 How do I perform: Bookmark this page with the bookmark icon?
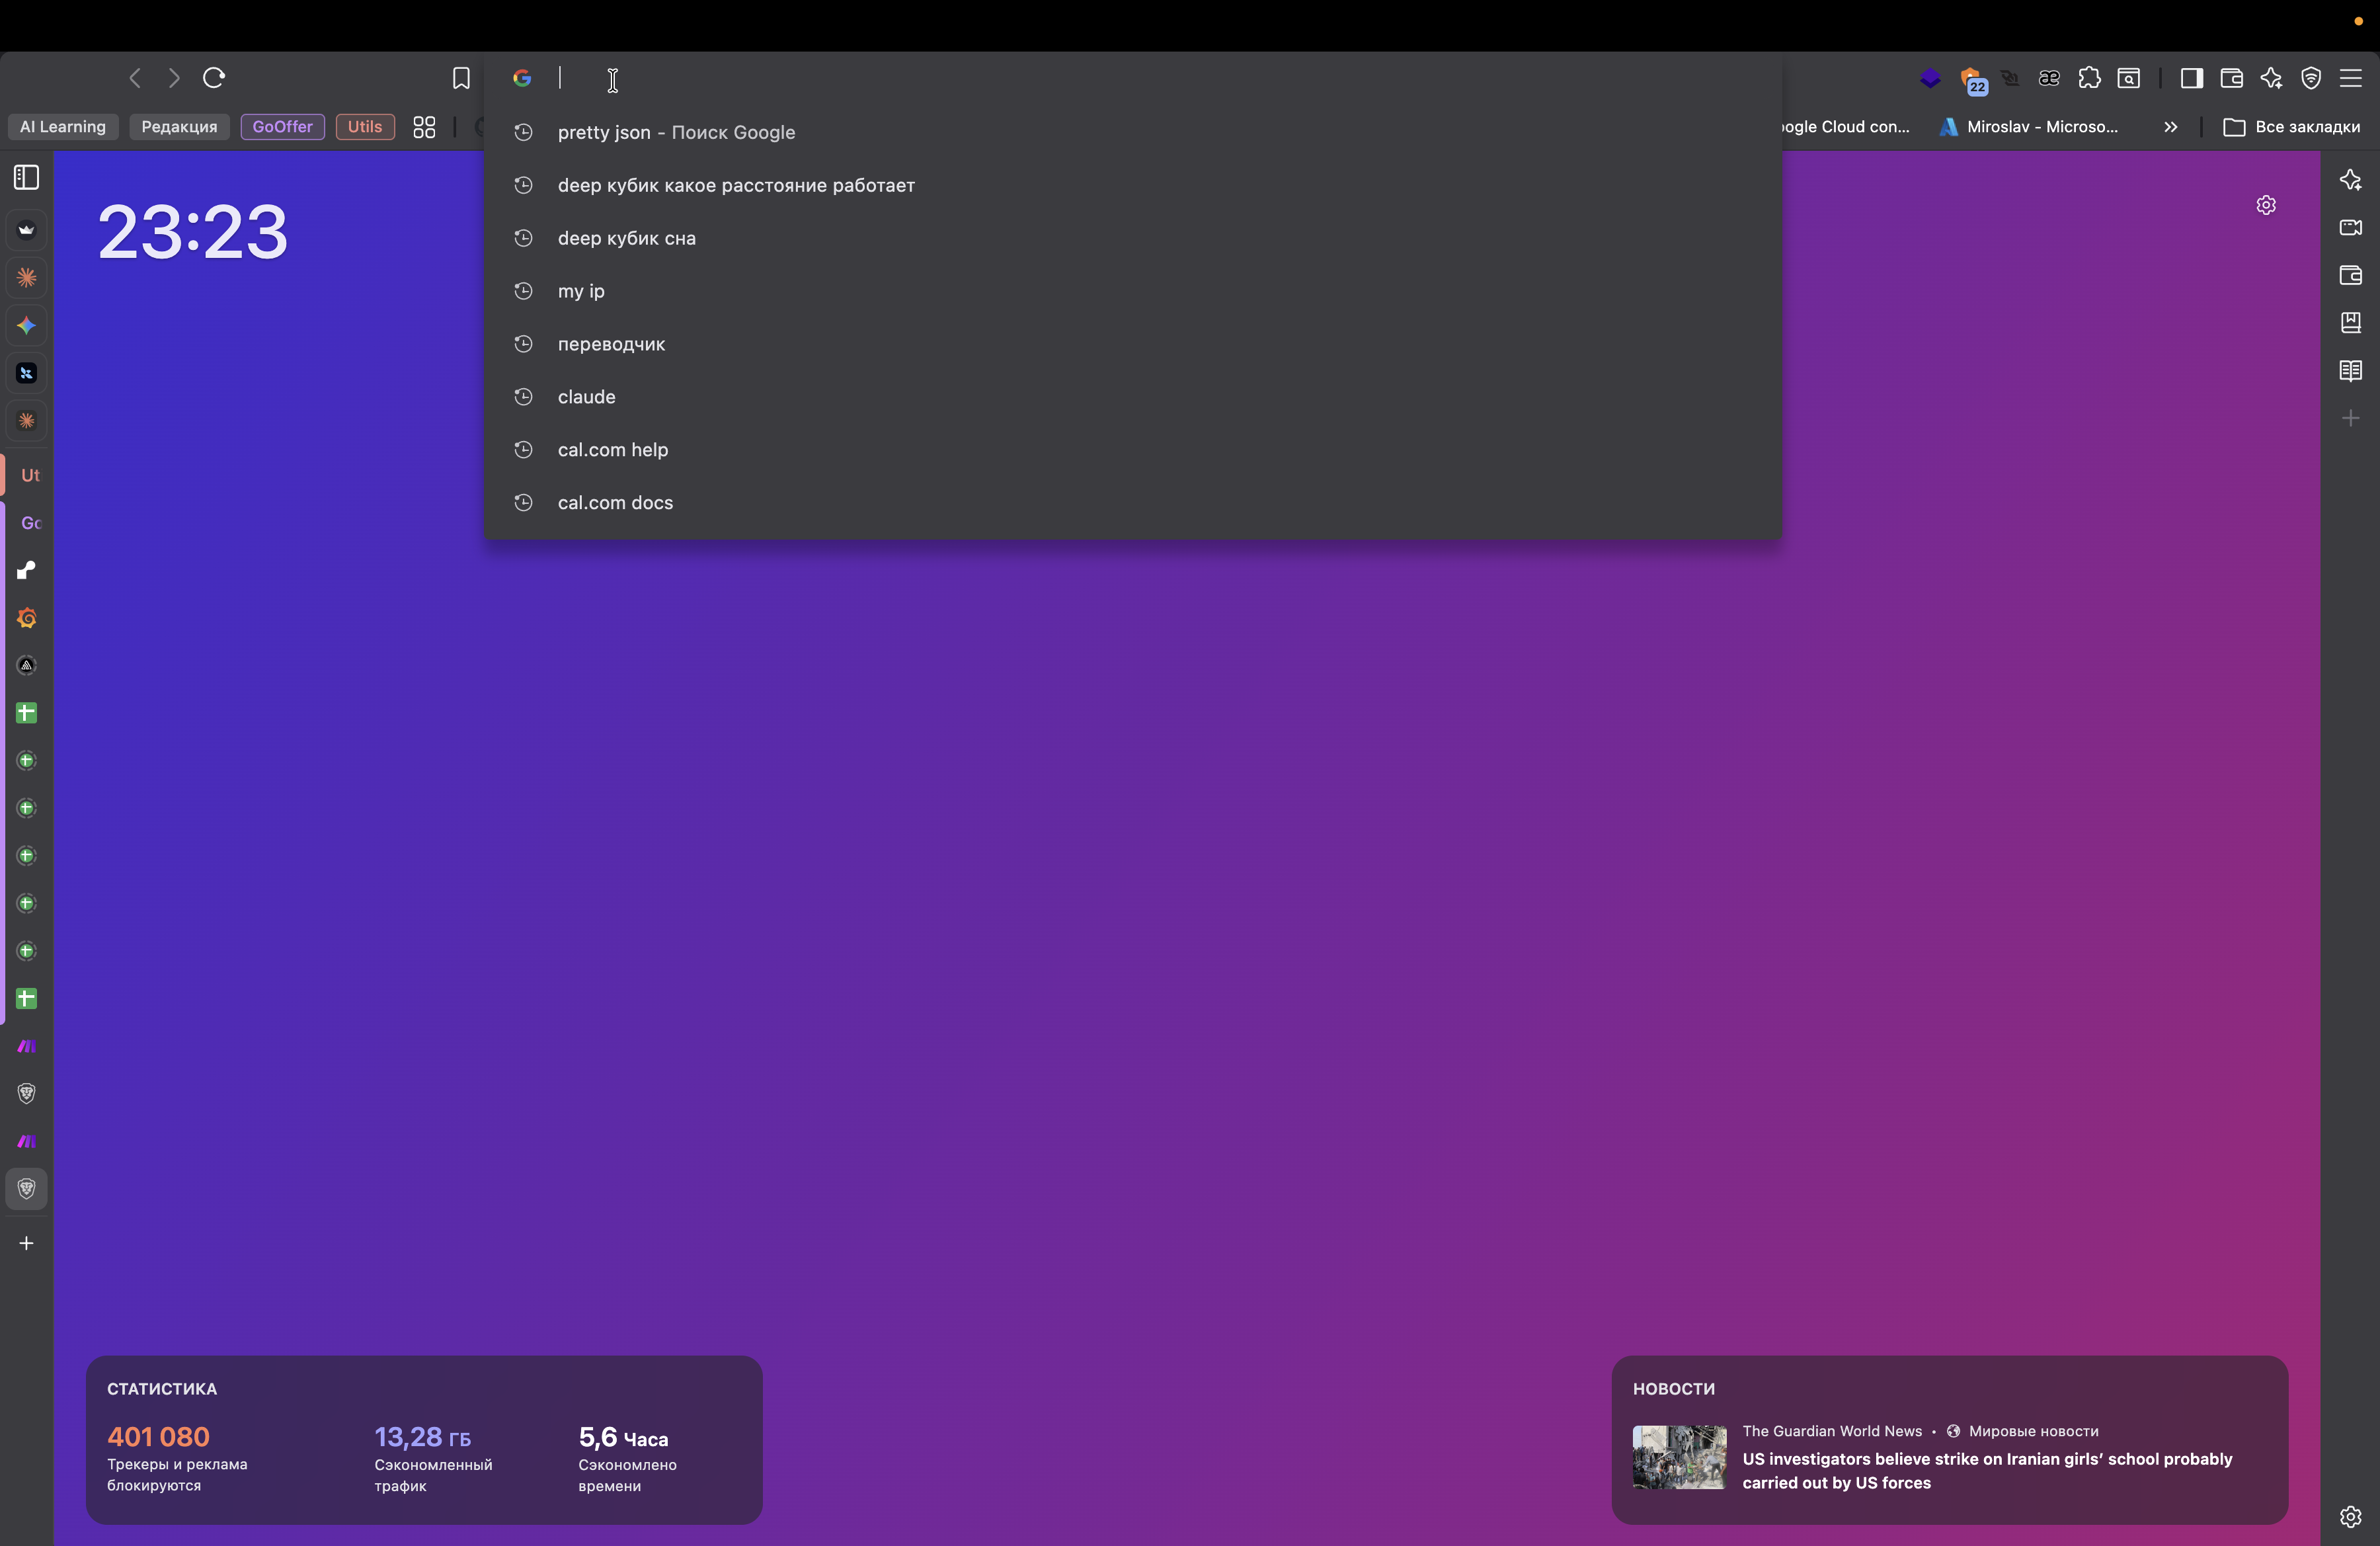pyautogui.click(x=461, y=78)
